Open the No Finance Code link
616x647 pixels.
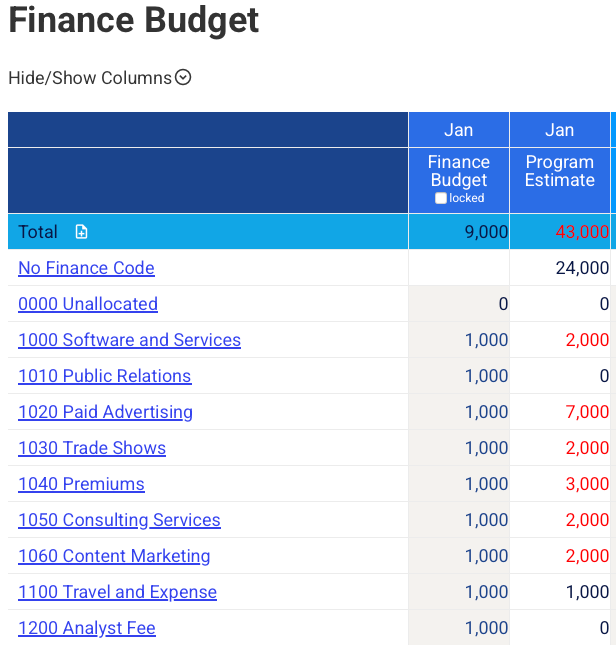[x=86, y=268]
